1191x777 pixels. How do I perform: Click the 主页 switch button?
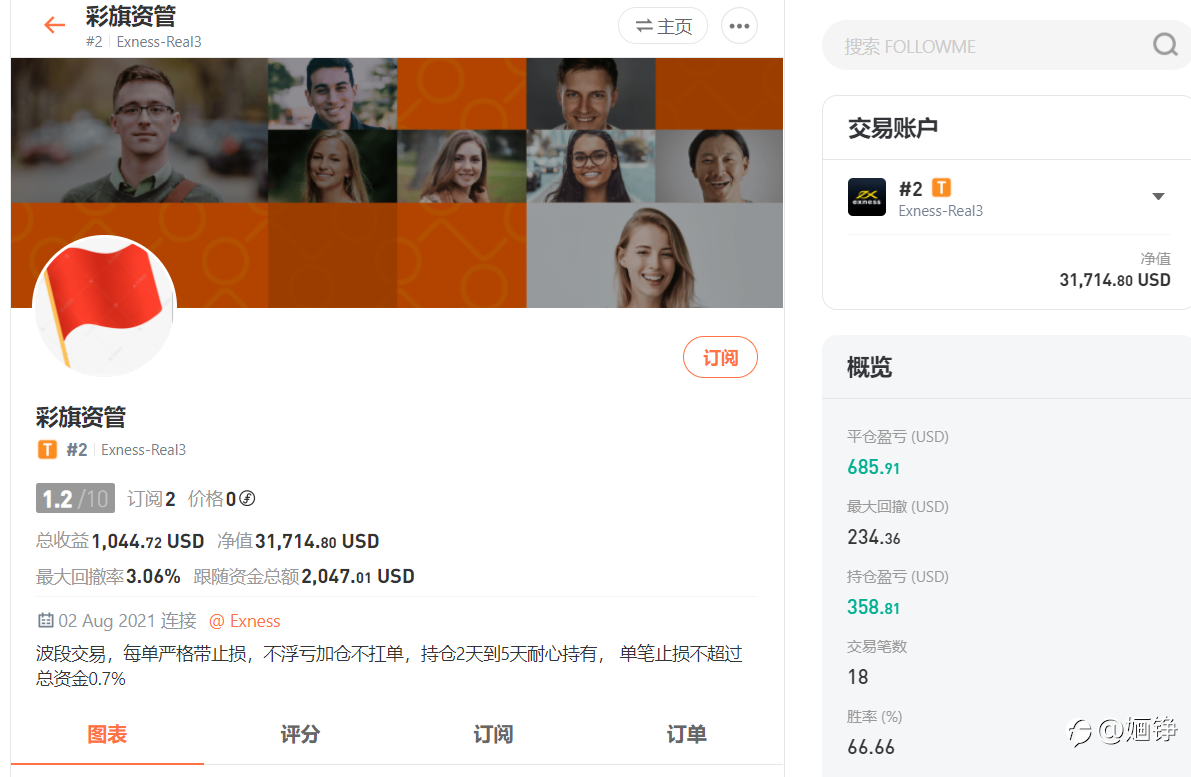point(663,26)
